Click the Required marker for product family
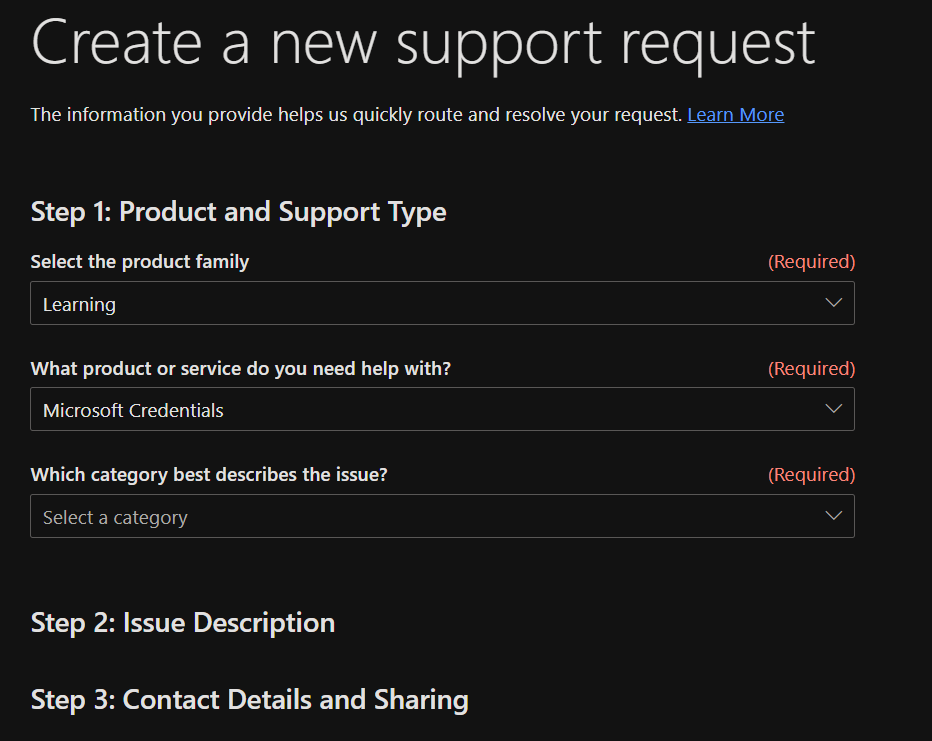932x741 pixels. [811, 262]
